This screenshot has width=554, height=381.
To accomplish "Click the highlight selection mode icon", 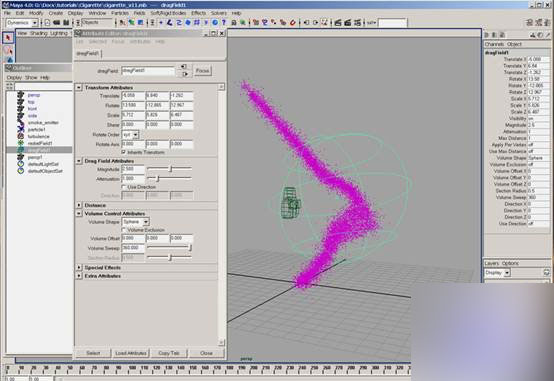I will coord(243,23).
